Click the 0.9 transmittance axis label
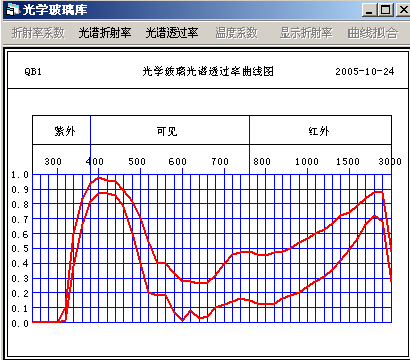This screenshot has height=360, width=410. click(20, 190)
